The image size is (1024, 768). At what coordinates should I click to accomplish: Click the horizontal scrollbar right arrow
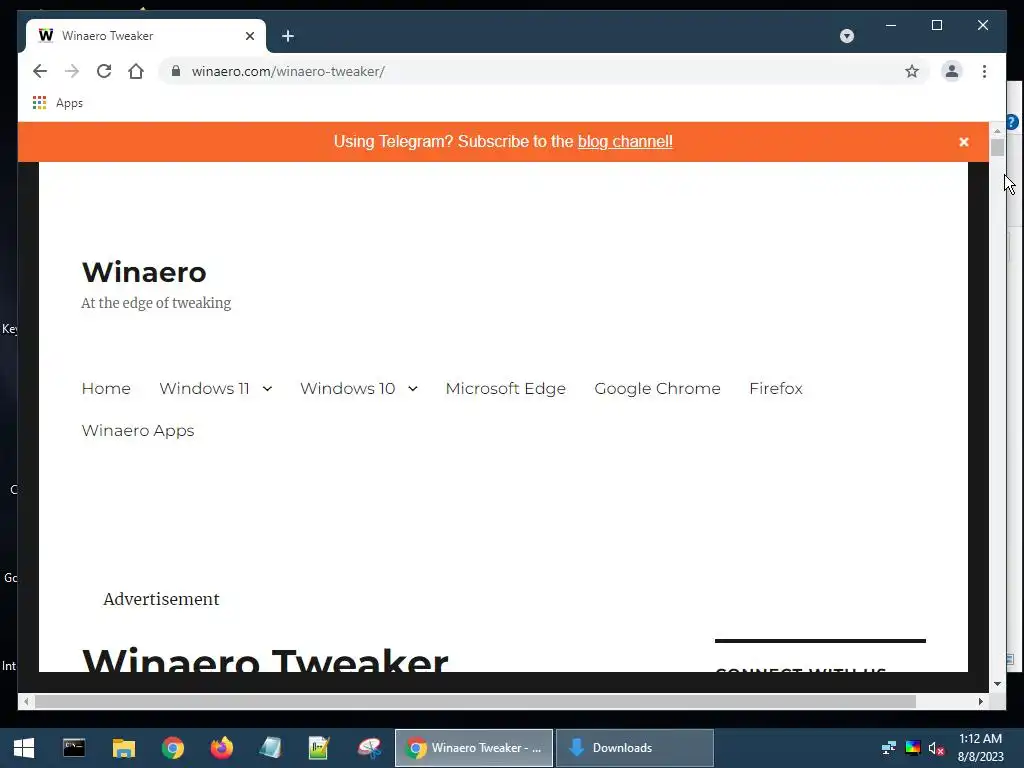tap(981, 701)
